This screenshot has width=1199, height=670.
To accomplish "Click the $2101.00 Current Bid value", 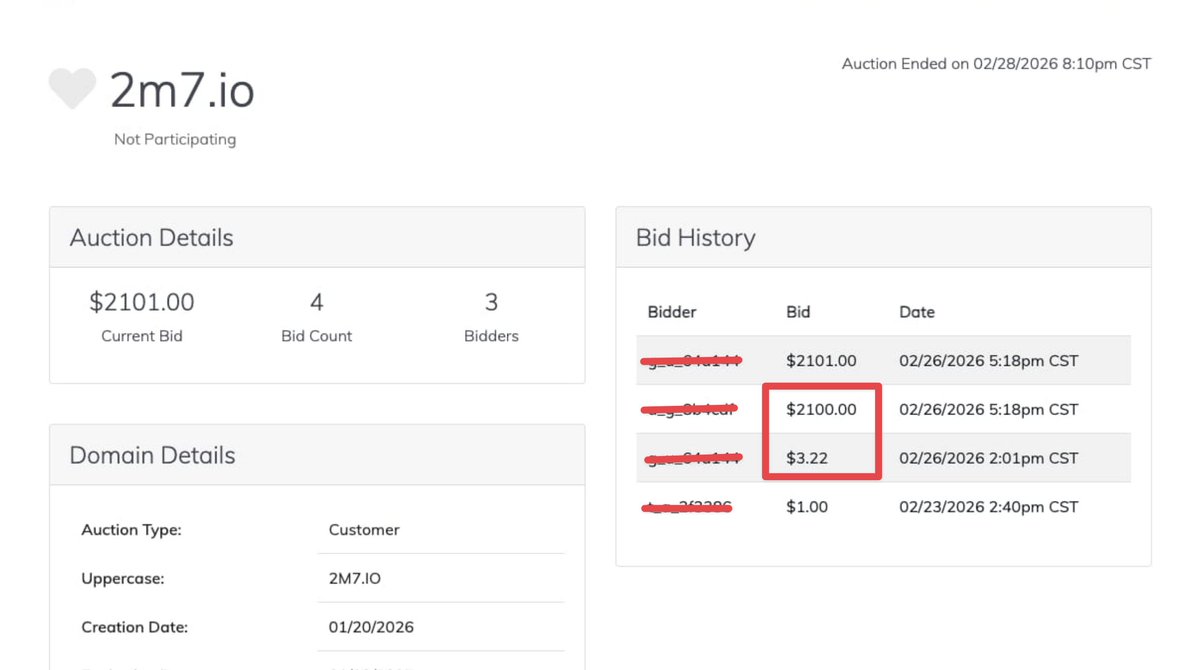I will click(x=141, y=302).
